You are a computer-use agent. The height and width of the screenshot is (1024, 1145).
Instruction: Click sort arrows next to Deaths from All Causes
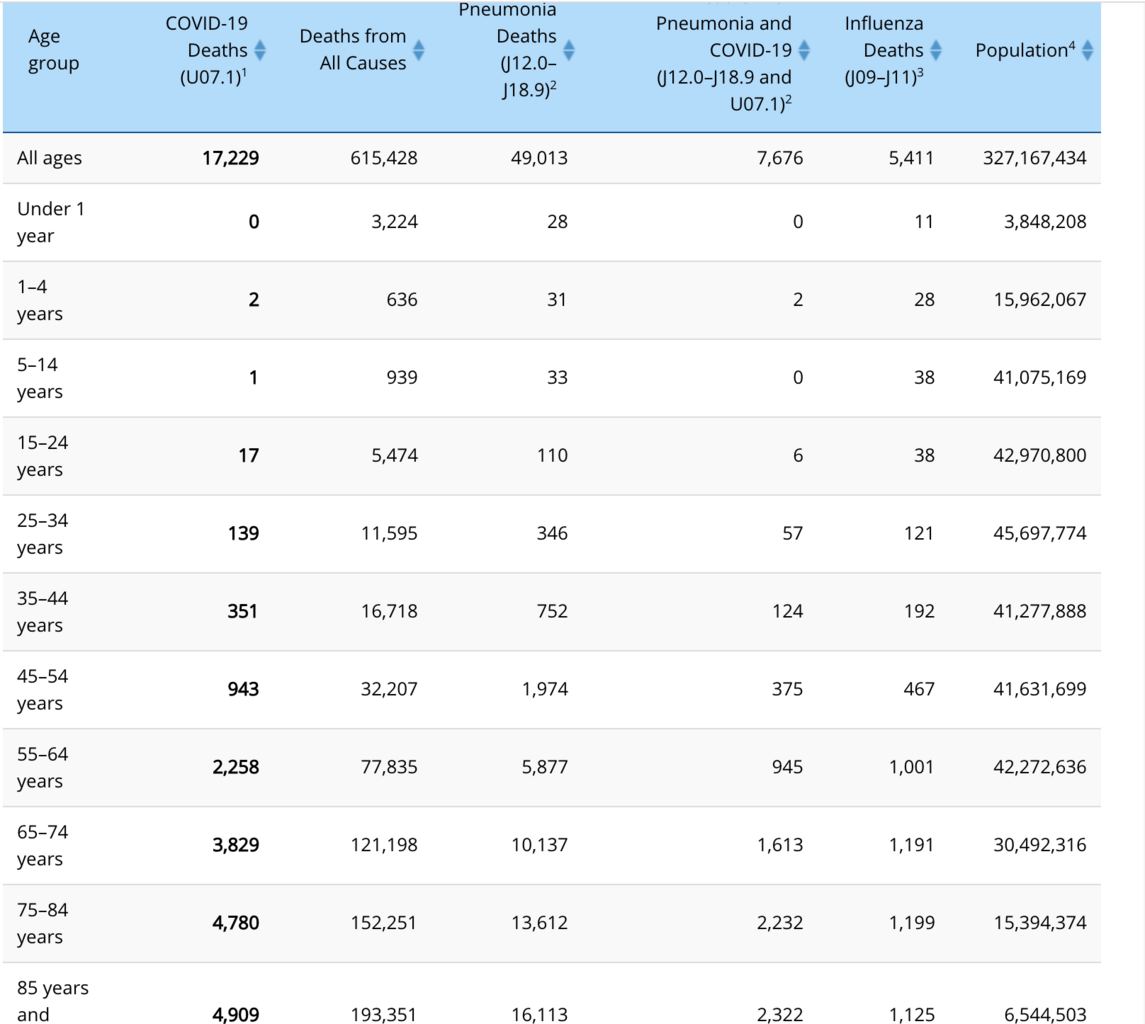point(419,50)
